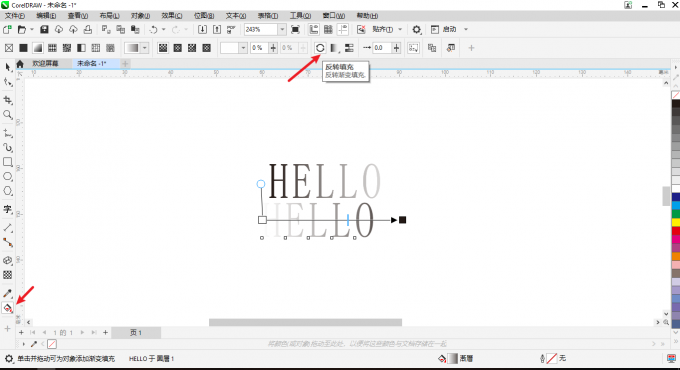Undo the last action with the undo arrow
680x370 pixels.
pos(153,29)
